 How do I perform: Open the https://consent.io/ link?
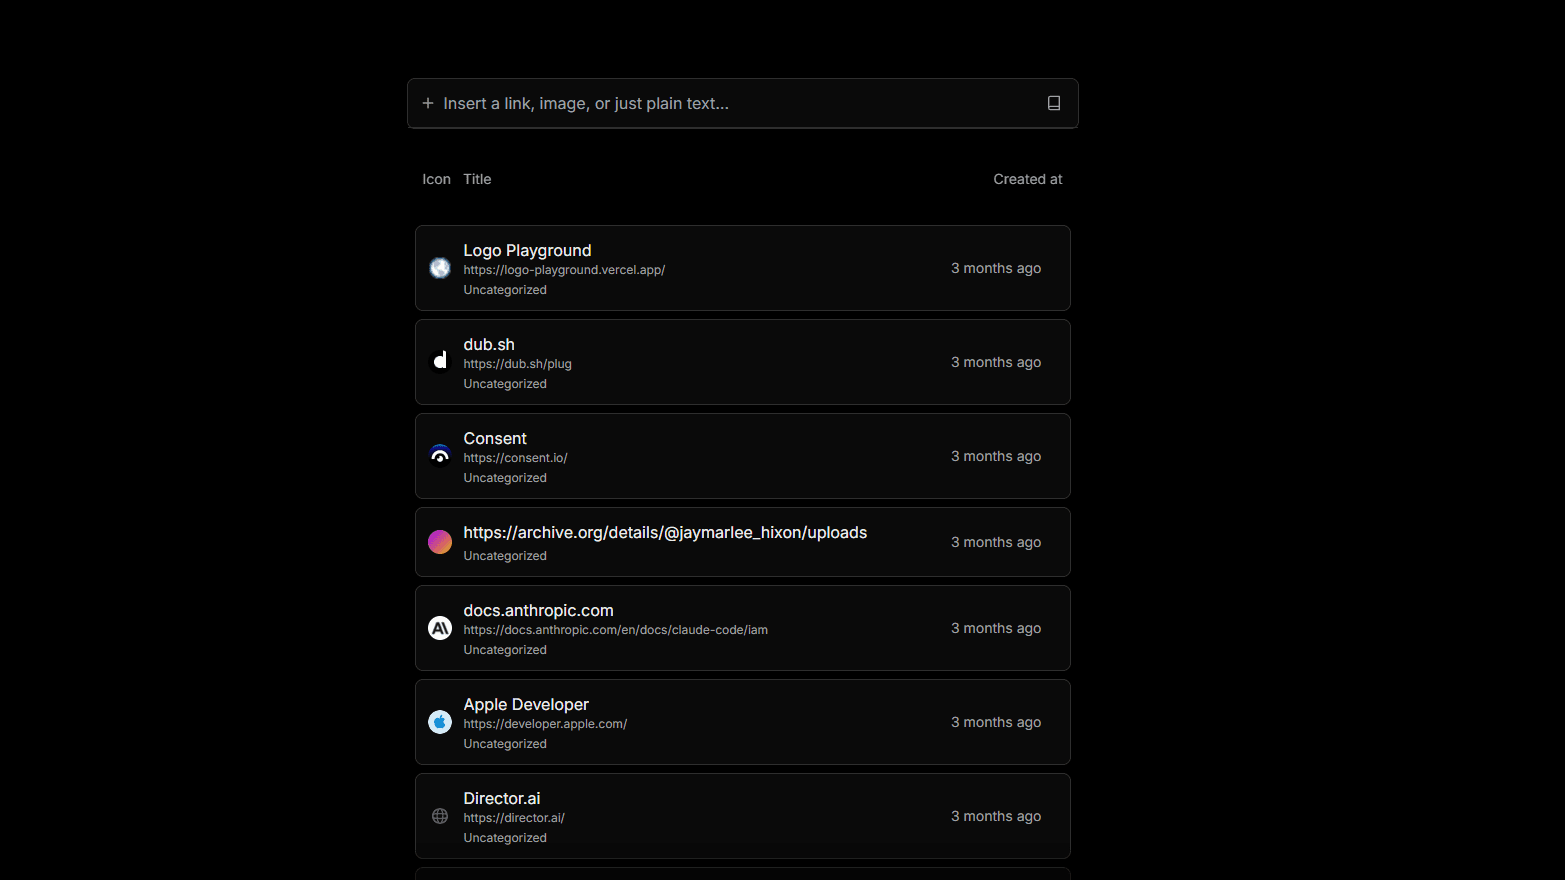(515, 458)
